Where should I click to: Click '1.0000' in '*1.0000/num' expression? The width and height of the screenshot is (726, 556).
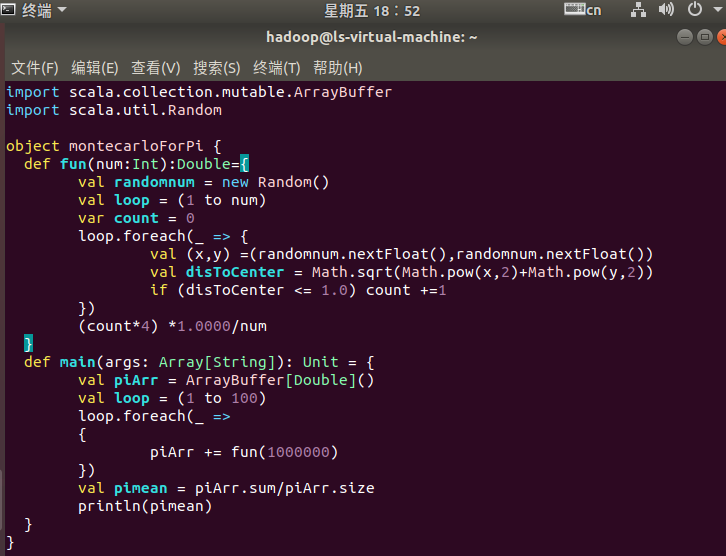(x=204, y=326)
